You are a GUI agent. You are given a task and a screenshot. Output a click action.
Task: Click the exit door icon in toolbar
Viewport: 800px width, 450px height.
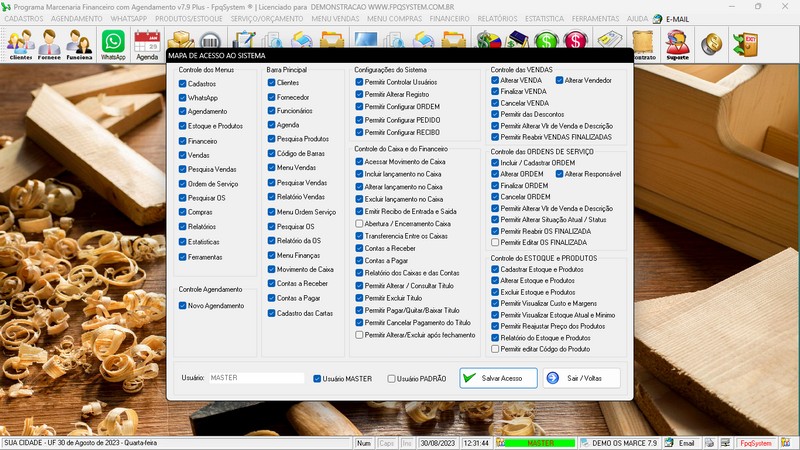(x=744, y=43)
